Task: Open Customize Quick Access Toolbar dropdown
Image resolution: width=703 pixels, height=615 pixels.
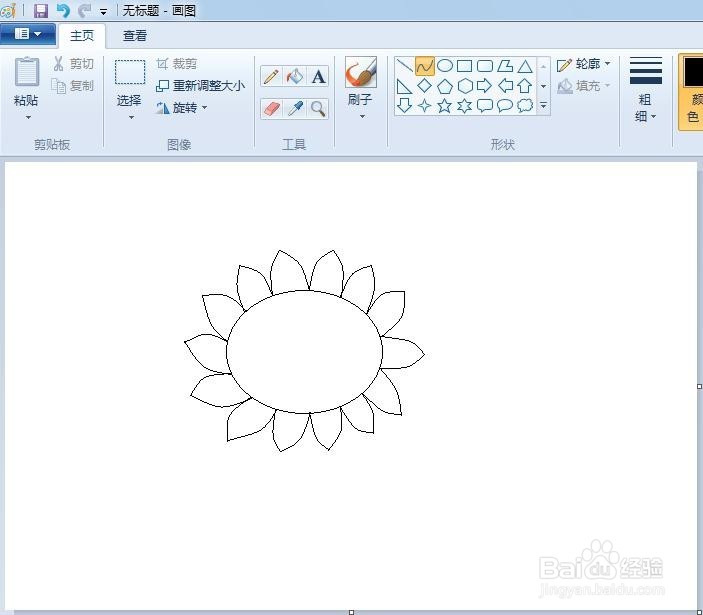Action: pos(104,12)
